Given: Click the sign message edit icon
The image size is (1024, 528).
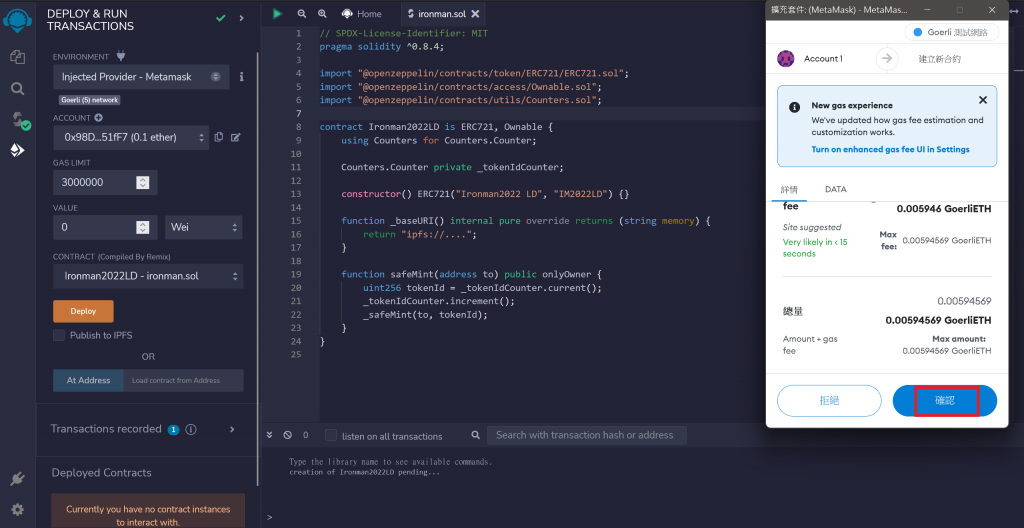Looking at the screenshot, I should click(x=236, y=137).
